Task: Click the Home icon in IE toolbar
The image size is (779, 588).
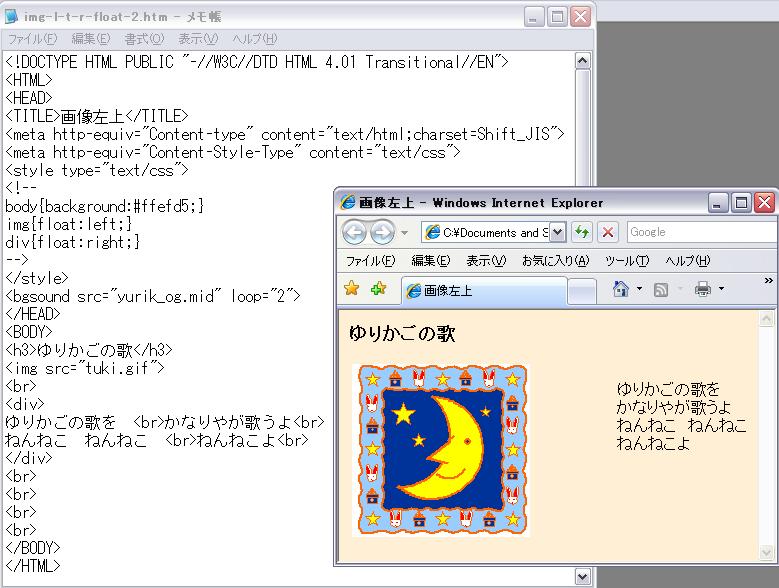Action: point(621,289)
